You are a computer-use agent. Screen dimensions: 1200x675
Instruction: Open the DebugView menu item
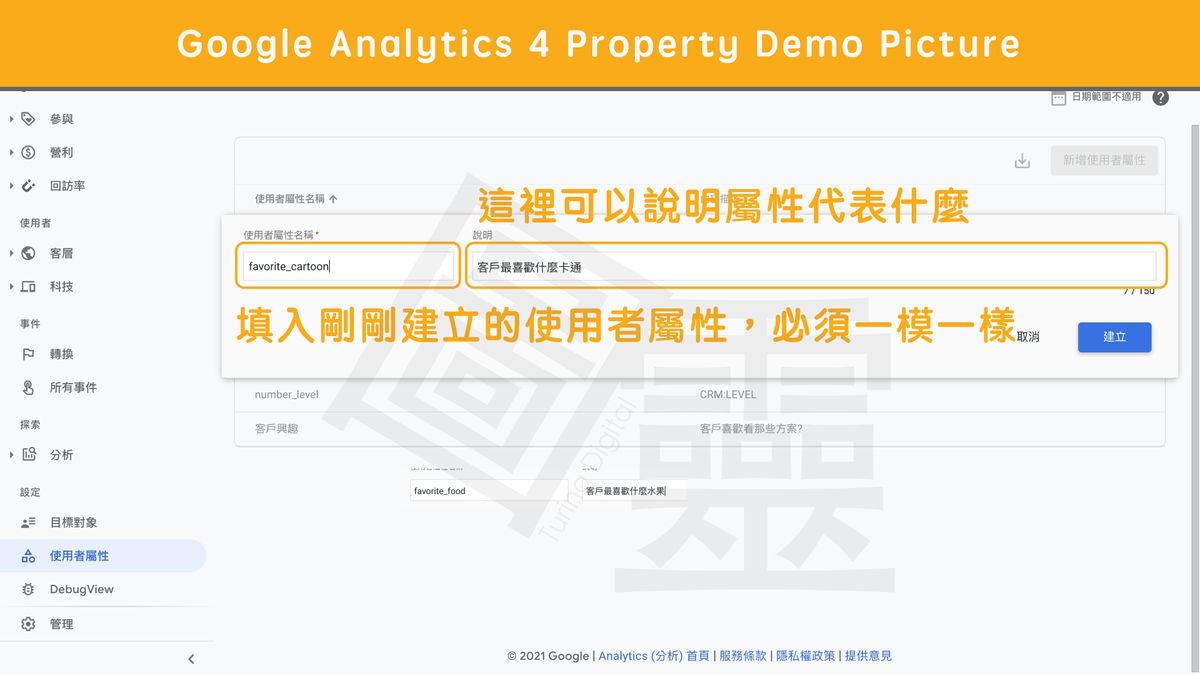82,589
